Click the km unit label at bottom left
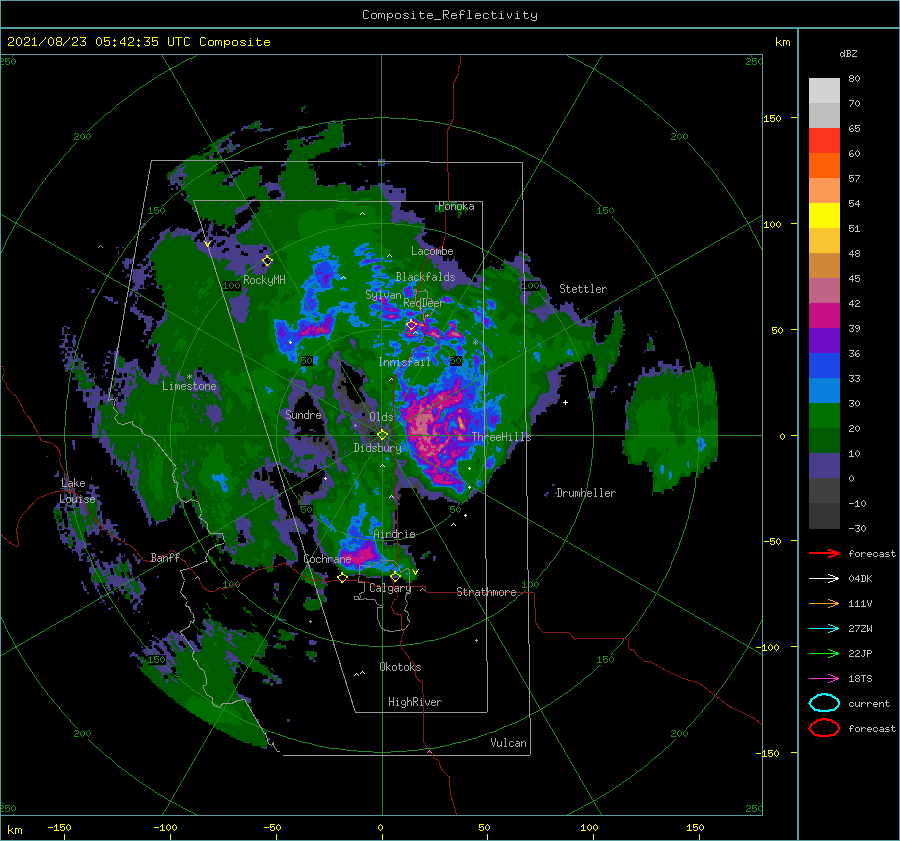This screenshot has width=900, height=841. coord(15,830)
